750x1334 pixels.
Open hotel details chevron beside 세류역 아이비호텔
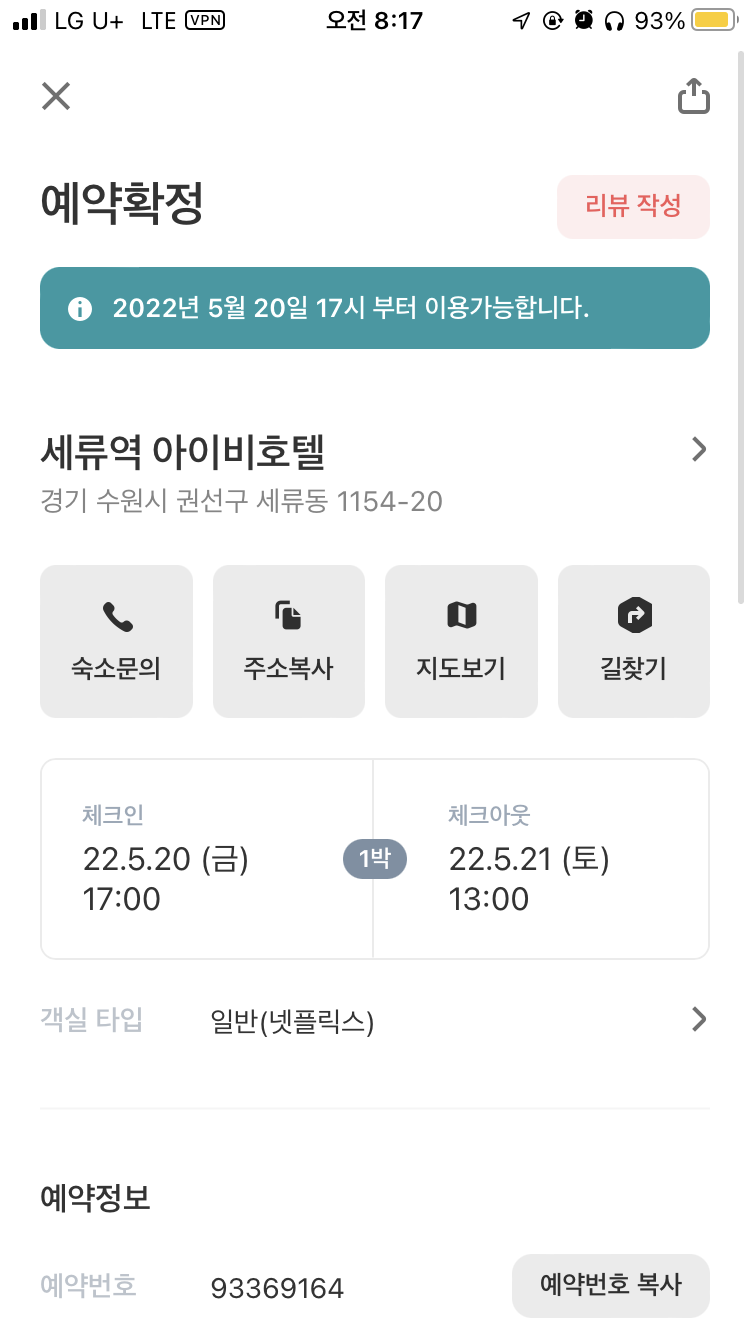699,450
